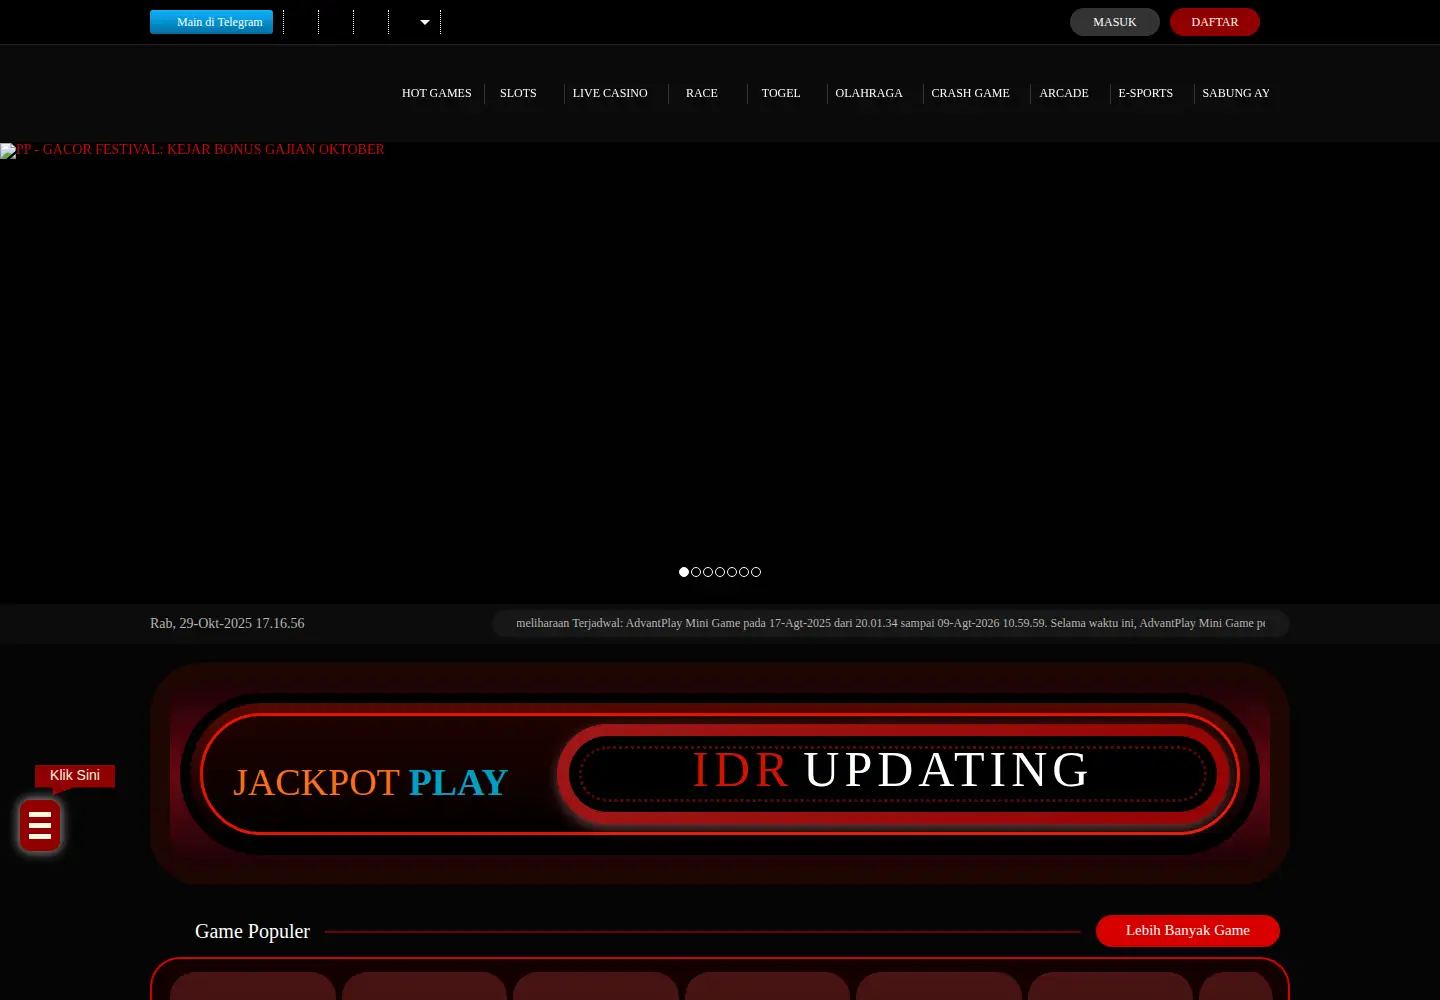Screen dimensions: 1440x1000
Task: Go to the seventh carousel slide dot
Action: click(756, 572)
